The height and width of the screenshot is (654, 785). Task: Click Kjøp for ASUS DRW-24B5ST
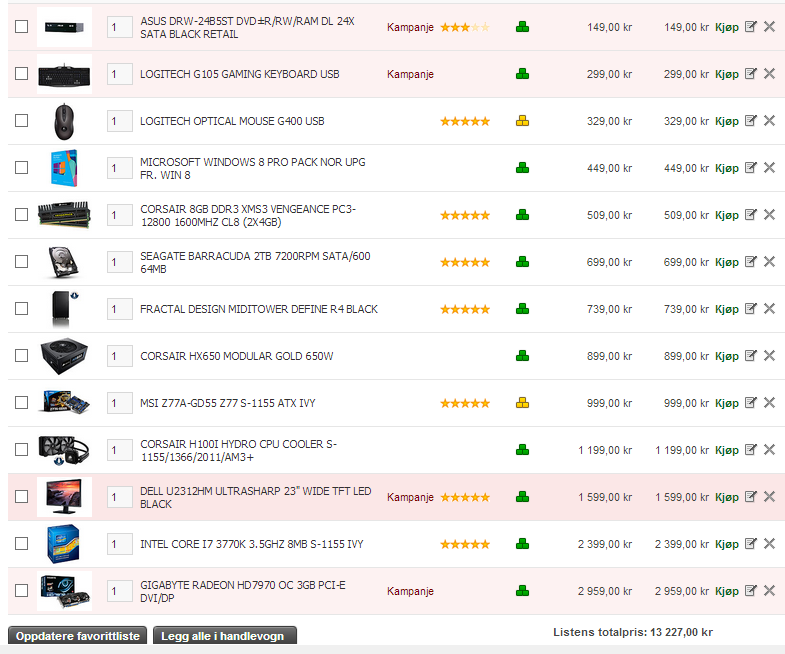pyautogui.click(x=727, y=28)
